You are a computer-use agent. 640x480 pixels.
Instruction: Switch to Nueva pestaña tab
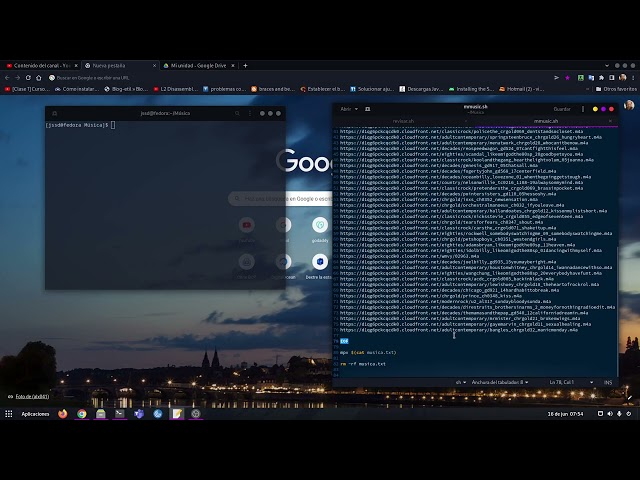click(x=120, y=65)
